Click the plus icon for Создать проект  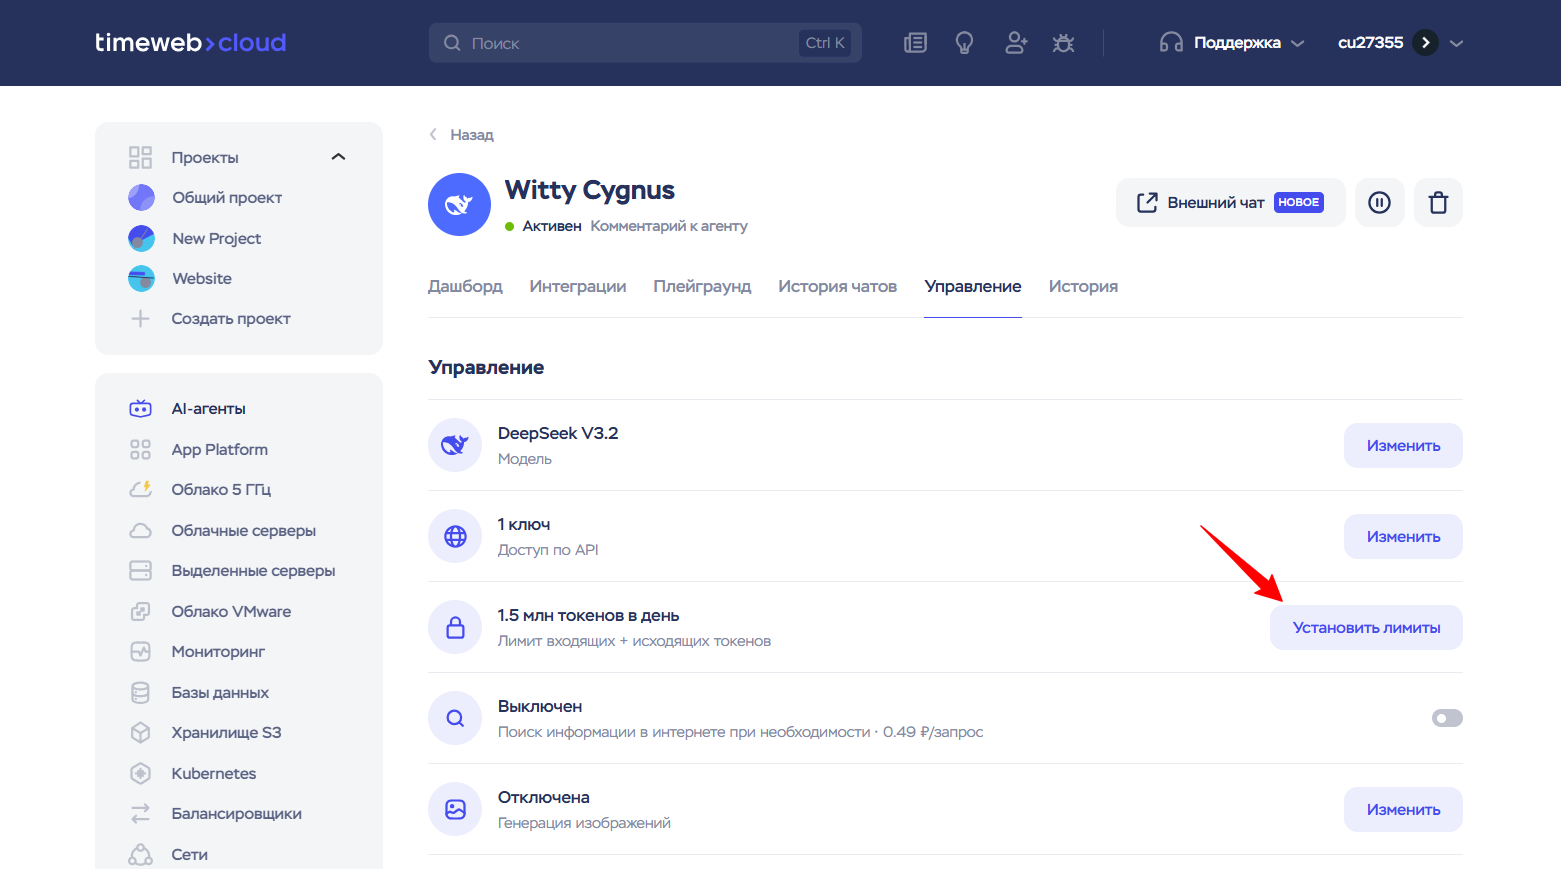(140, 318)
